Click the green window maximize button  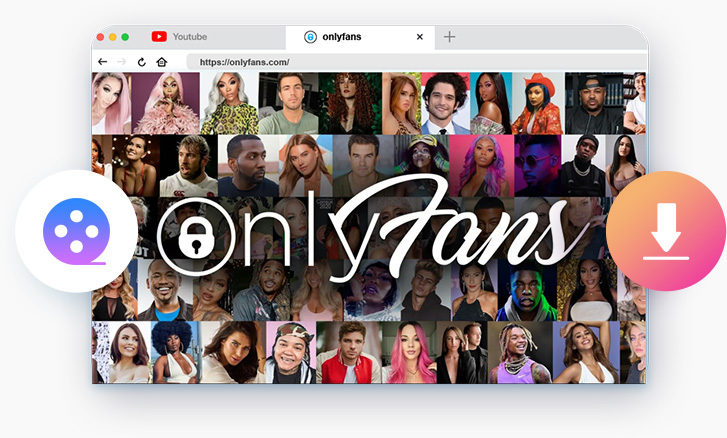[125, 37]
